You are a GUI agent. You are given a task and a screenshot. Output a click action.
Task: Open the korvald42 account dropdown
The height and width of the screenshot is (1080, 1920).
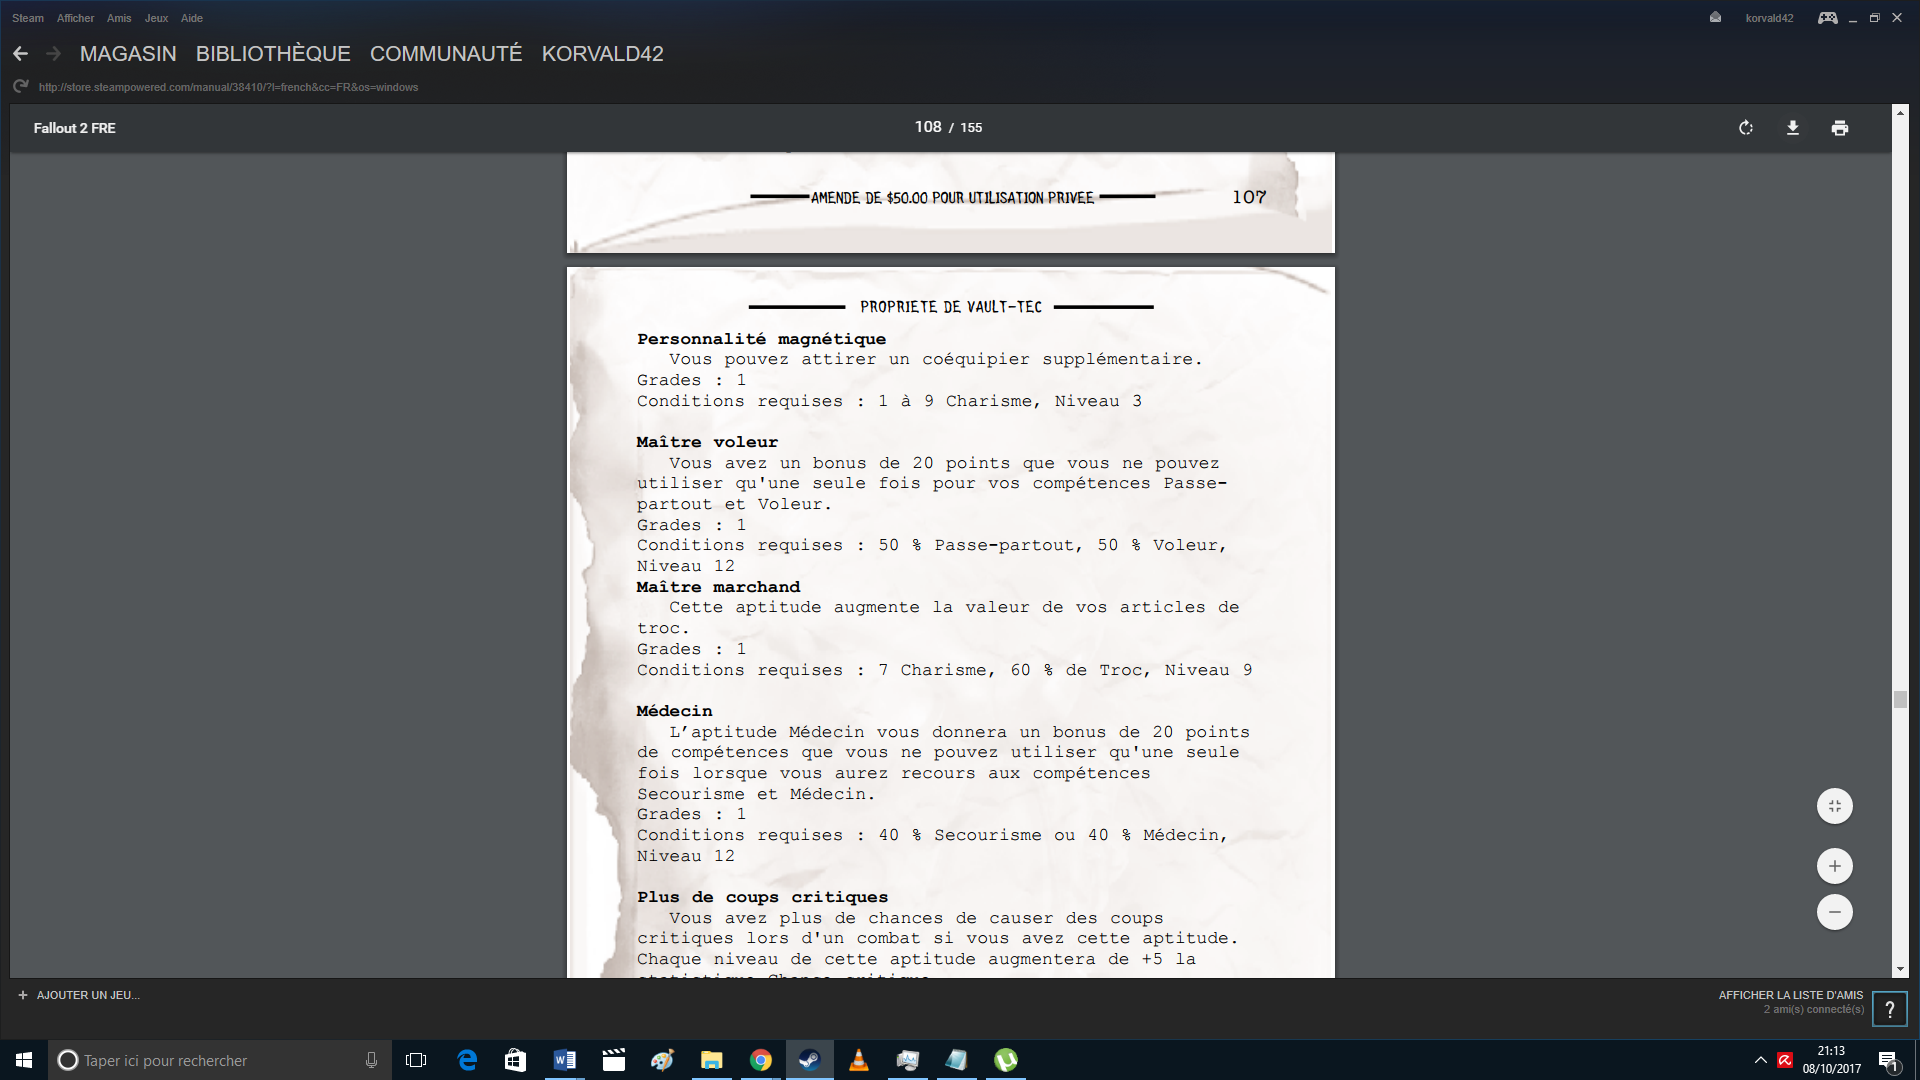point(1769,18)
